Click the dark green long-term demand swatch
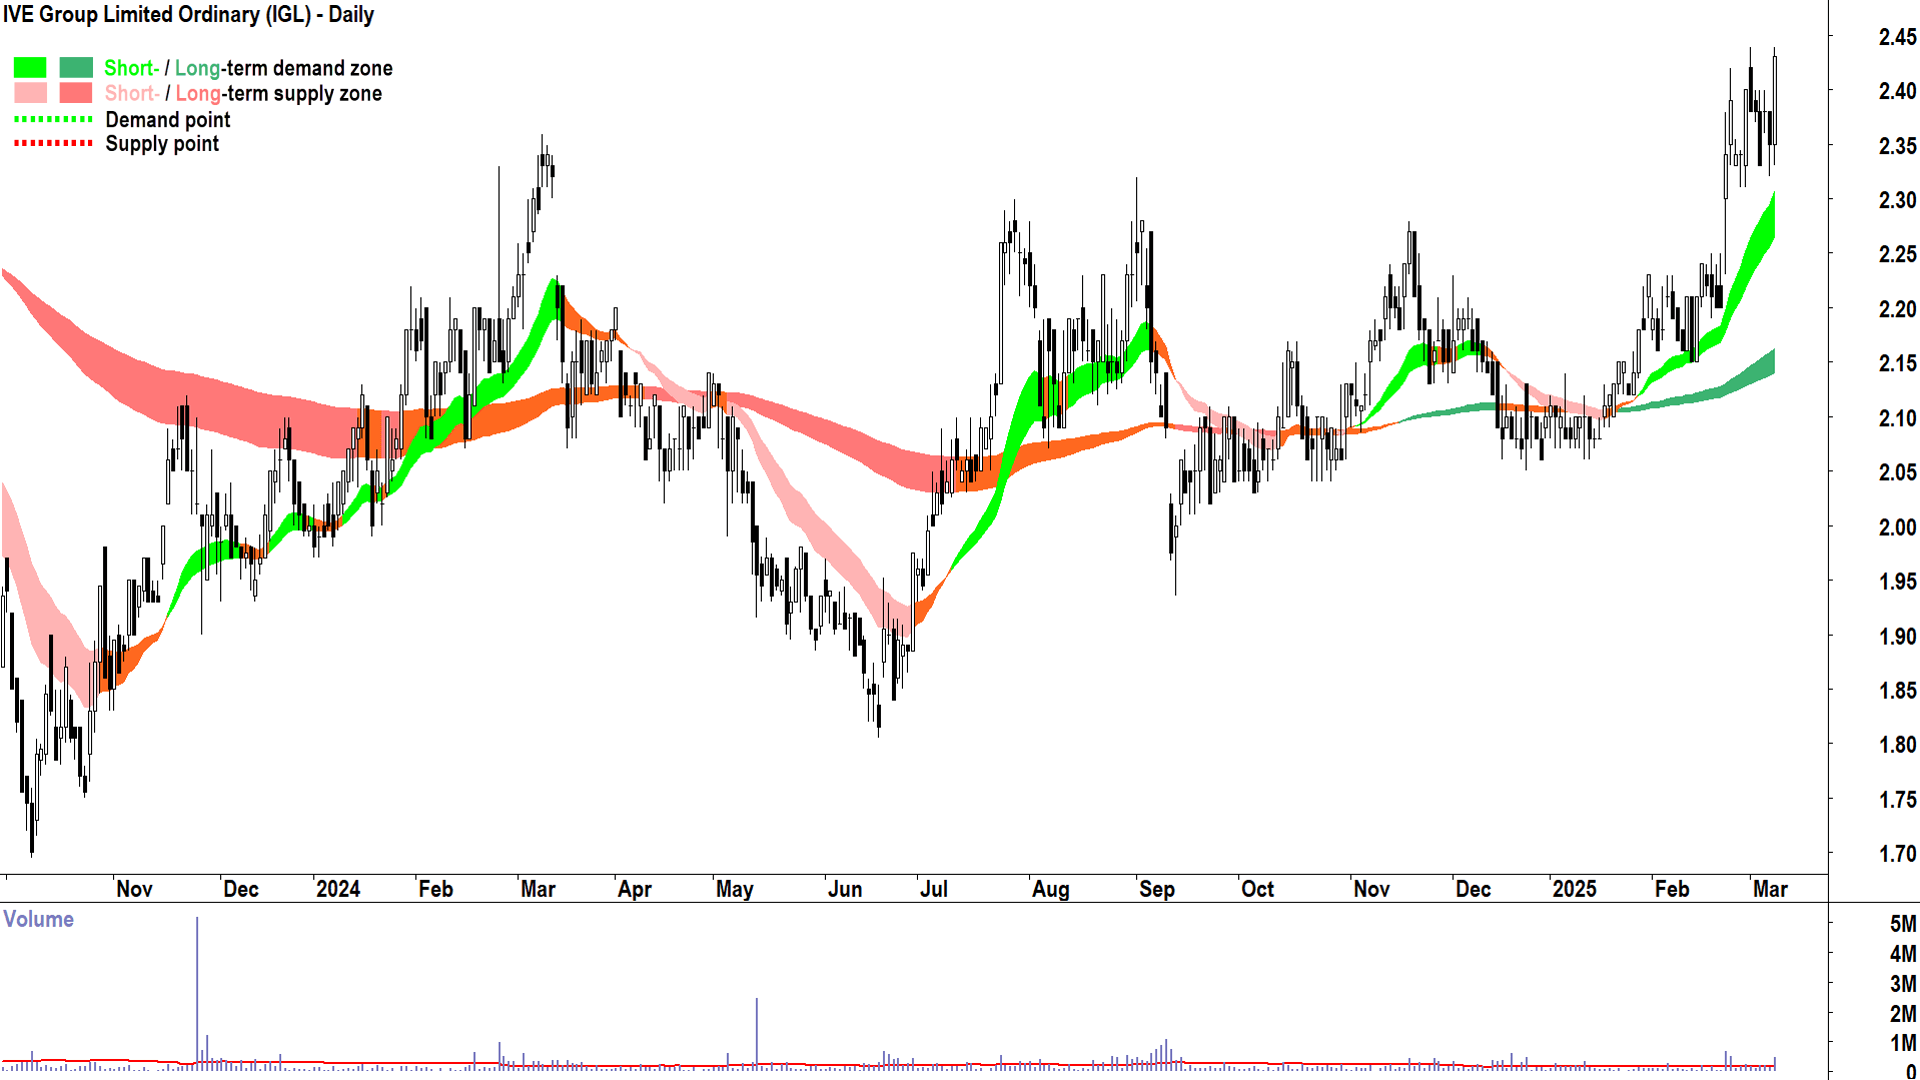Viewport: 1920px width, 1080px height. pyautogui.click(x=76, y=68)
